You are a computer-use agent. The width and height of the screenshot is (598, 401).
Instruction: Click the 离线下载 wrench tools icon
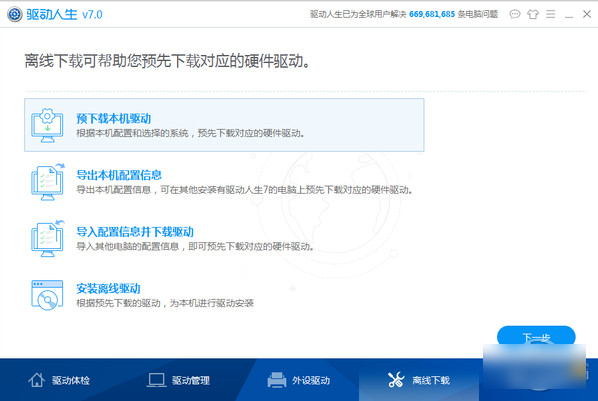(396, 380)
